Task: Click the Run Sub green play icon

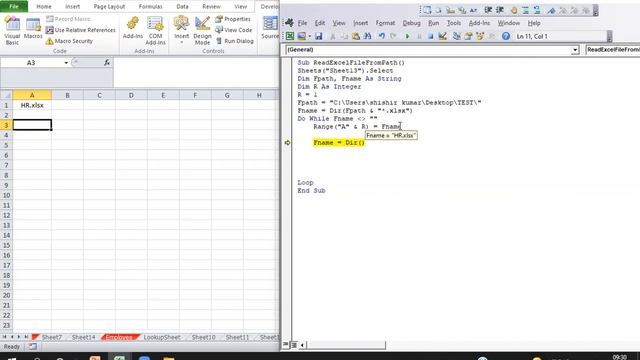Action: point(407,36)
